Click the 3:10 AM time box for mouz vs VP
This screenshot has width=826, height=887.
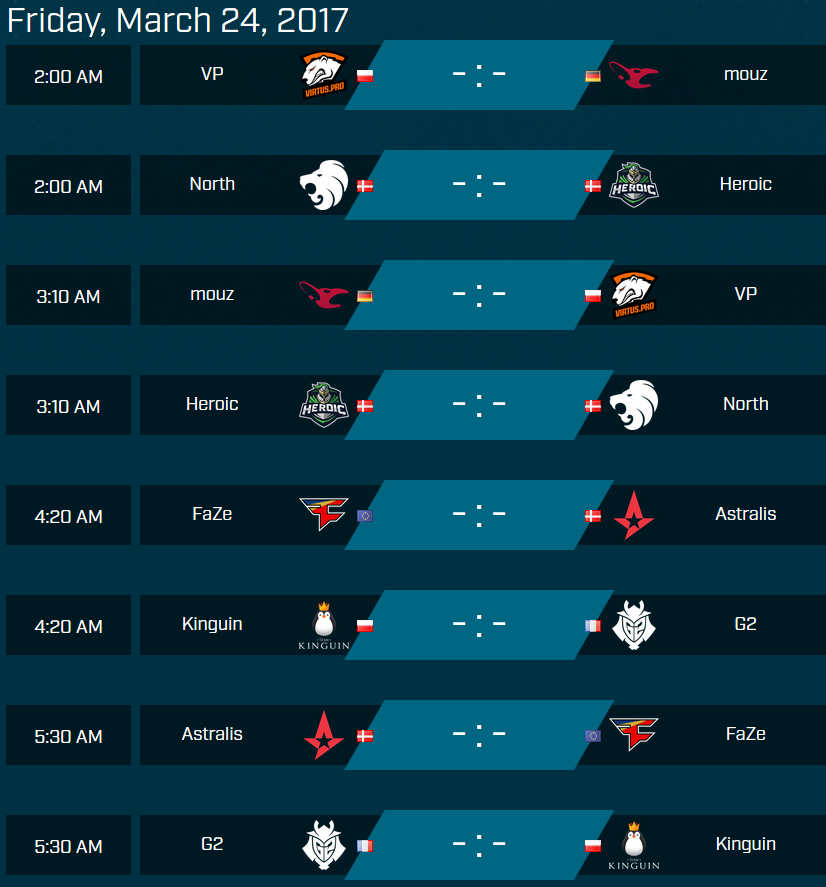pos(68,295)
